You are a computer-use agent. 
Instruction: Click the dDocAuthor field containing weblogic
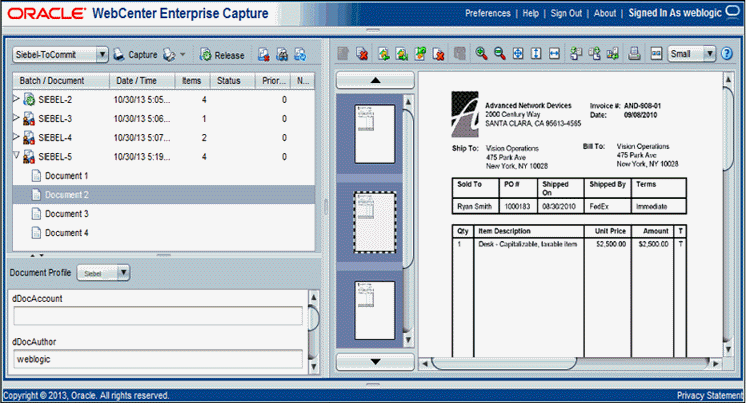(x=158, y=359)
